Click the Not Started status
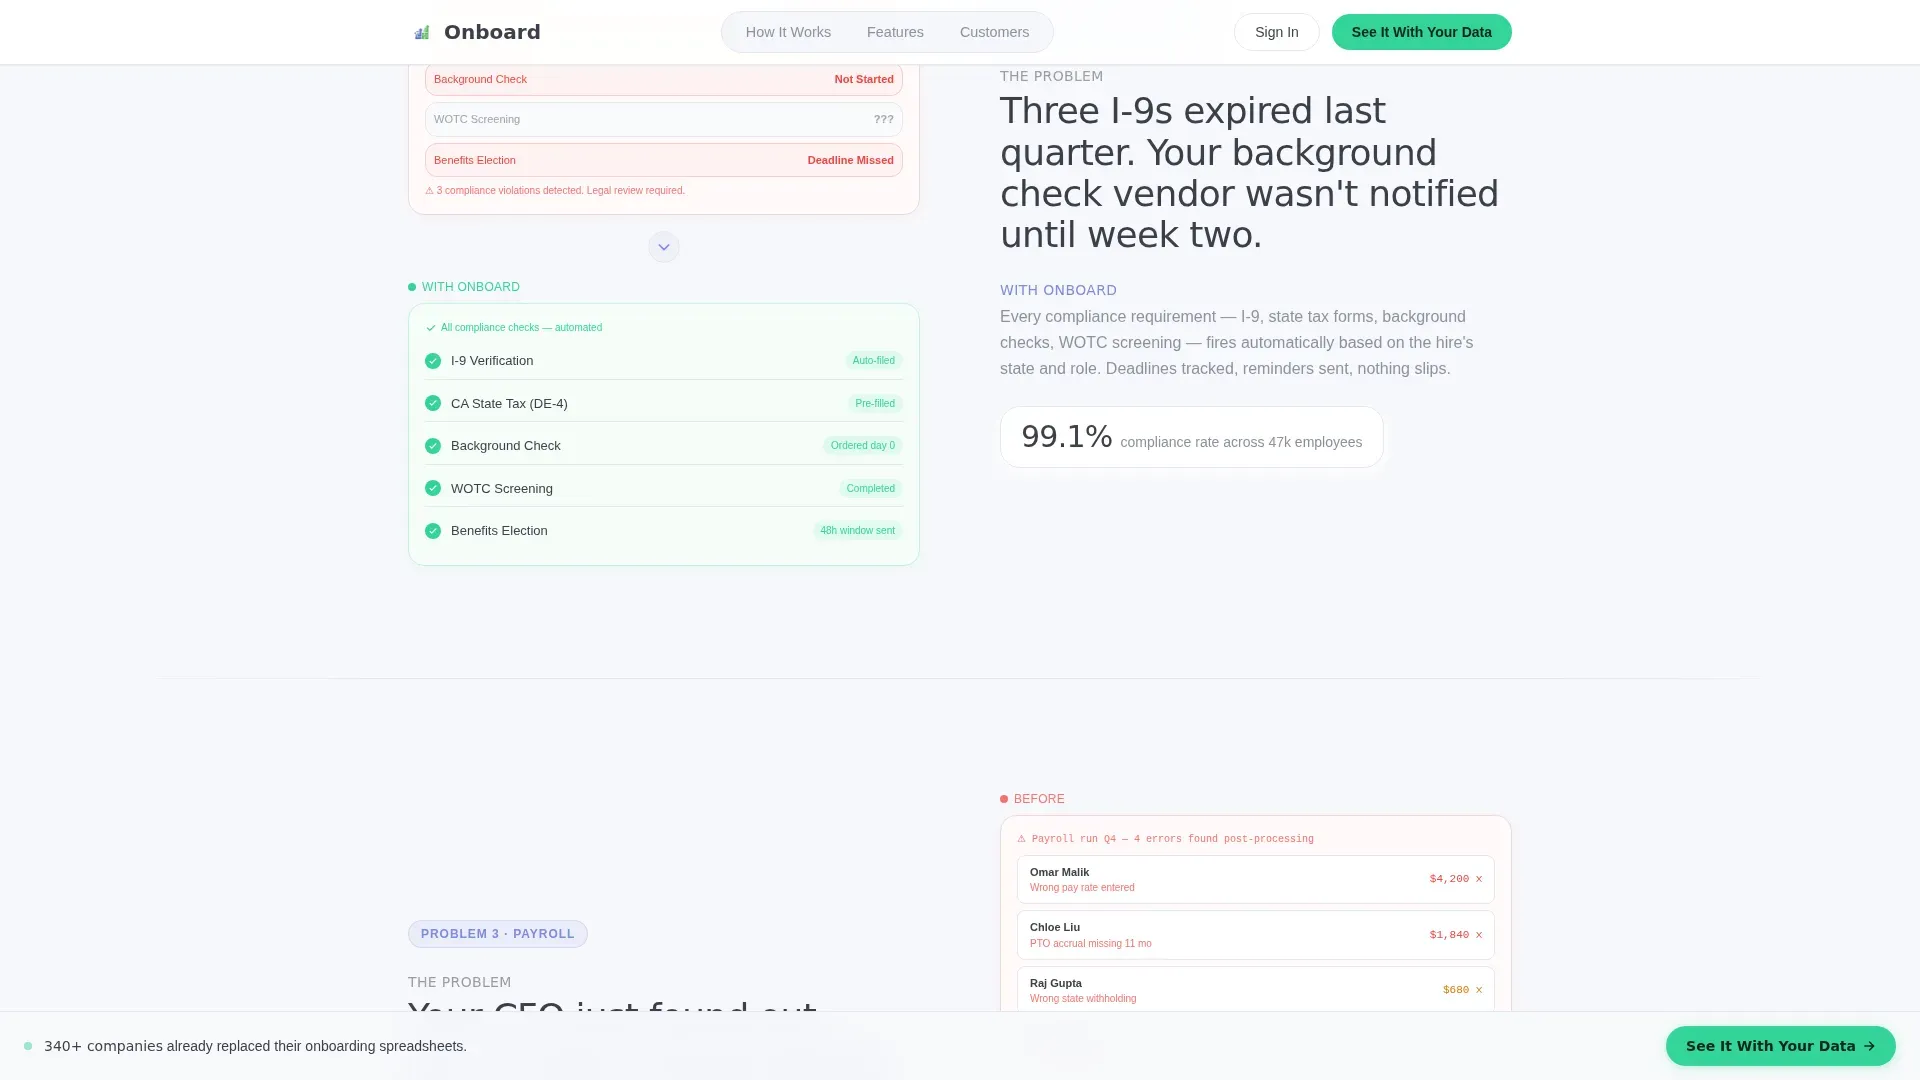This screenshot has width=1920, height=1080. click(x=864, y=79)
